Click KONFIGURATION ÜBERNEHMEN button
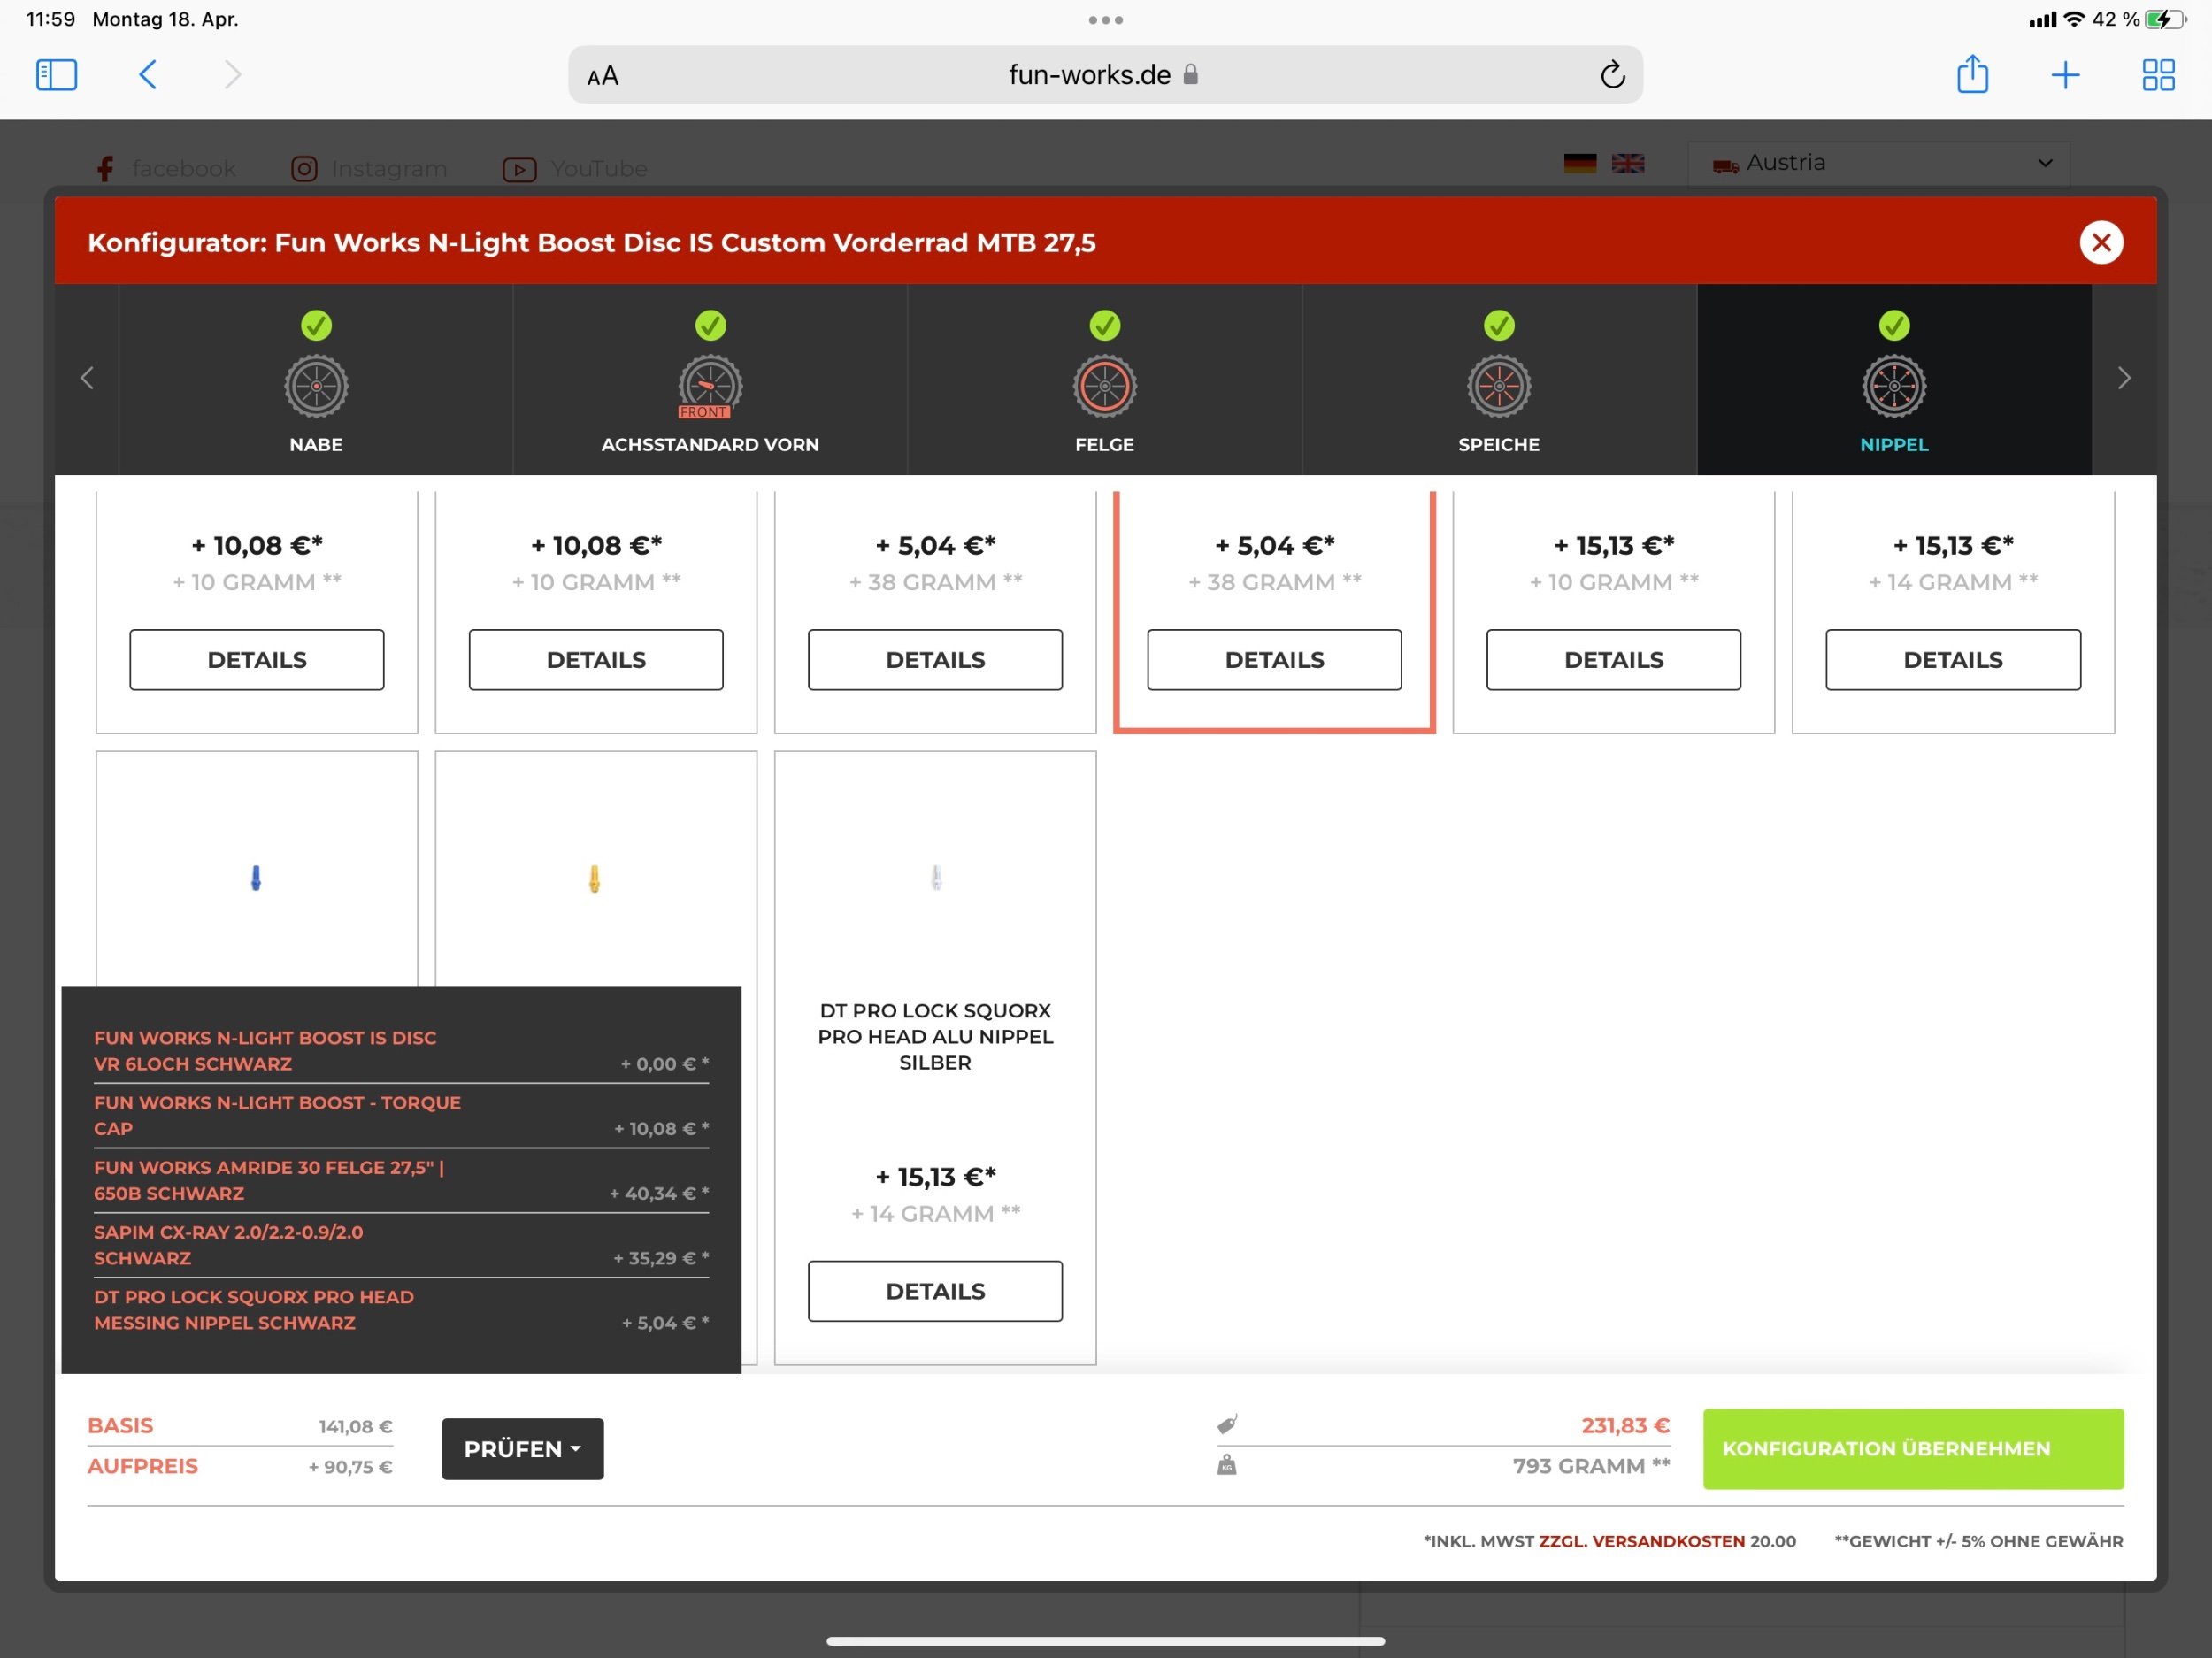 tap(1912, 1448)
